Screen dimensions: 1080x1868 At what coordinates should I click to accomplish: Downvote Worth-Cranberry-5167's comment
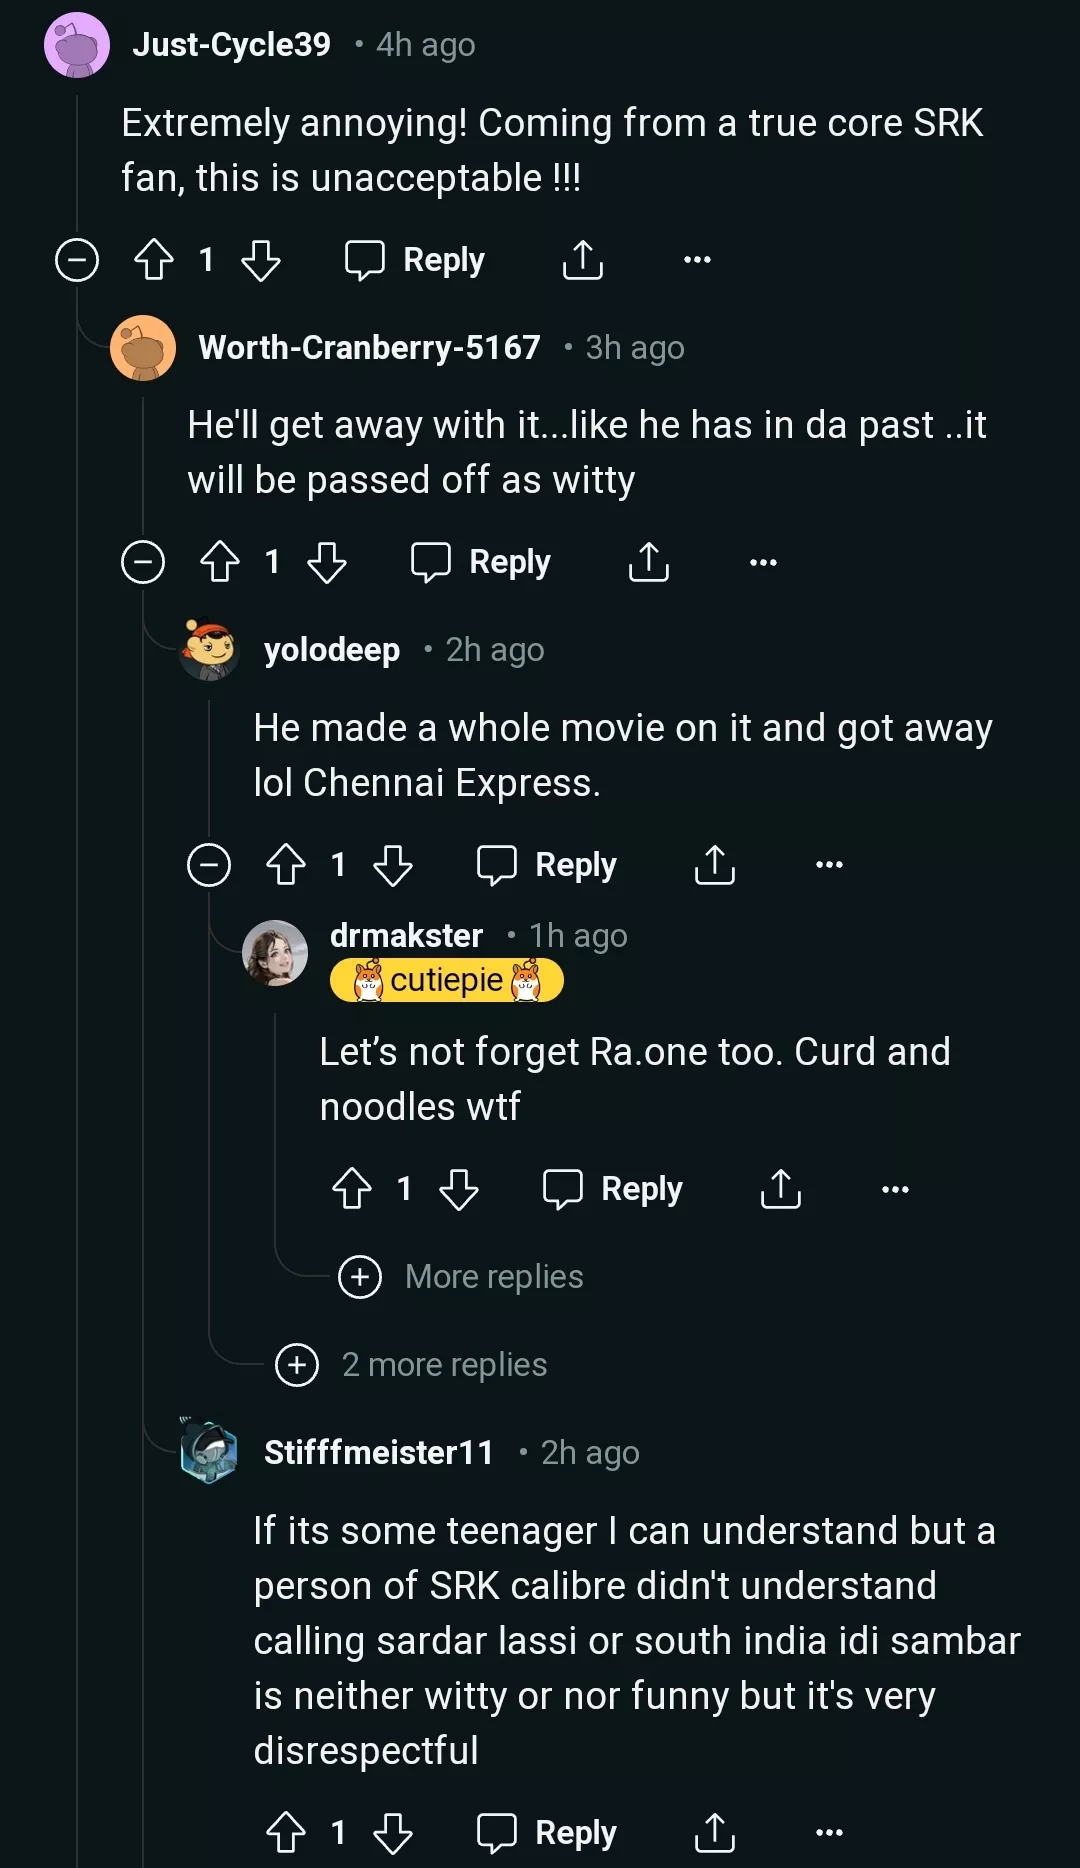pos(325,562)
